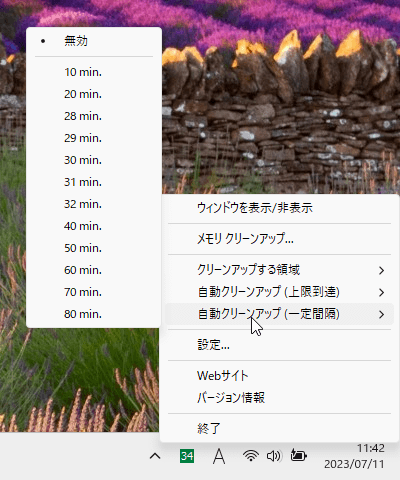Click the IME input mode A icon

219,456
